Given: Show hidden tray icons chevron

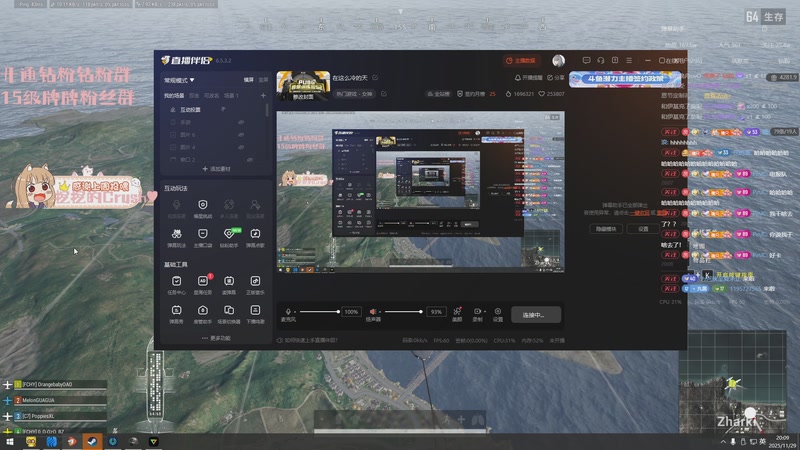Looking at the screenshot, I should point(723,442).
